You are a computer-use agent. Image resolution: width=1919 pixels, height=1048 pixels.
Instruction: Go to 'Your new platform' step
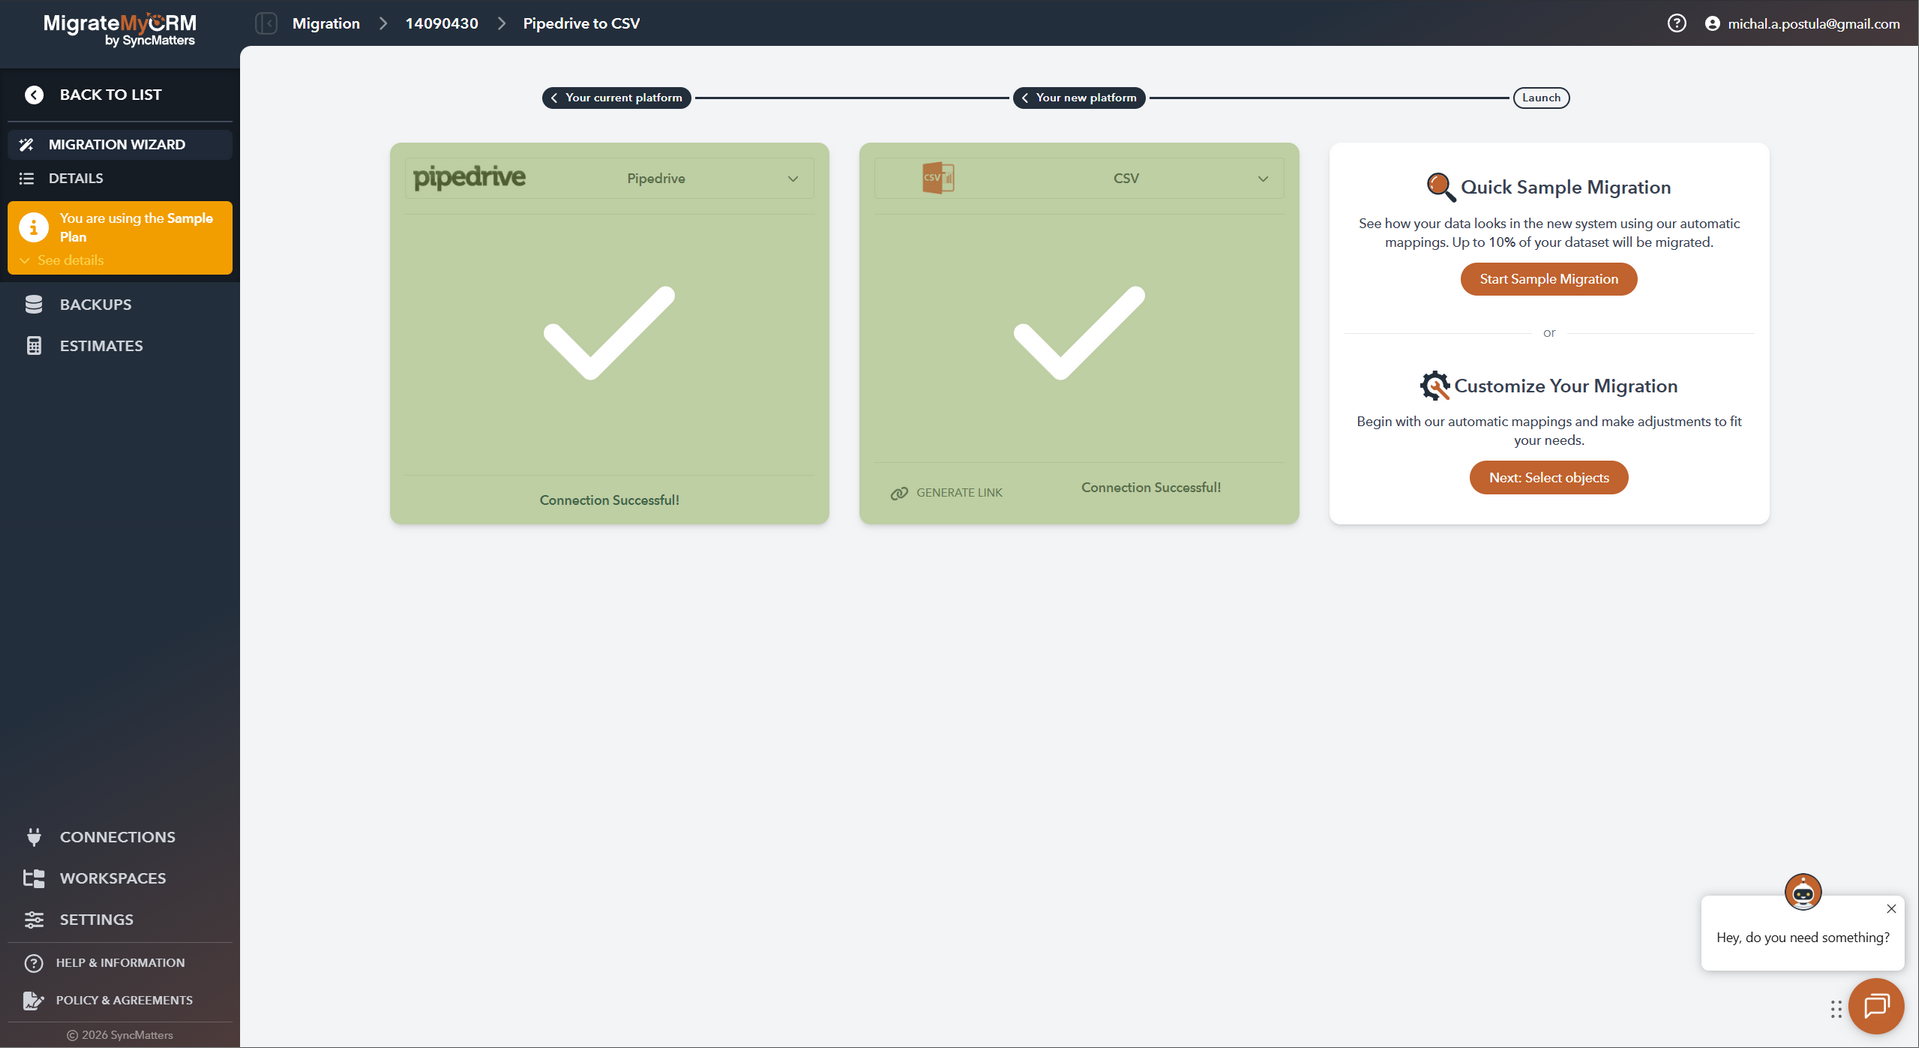(1079, 98)
